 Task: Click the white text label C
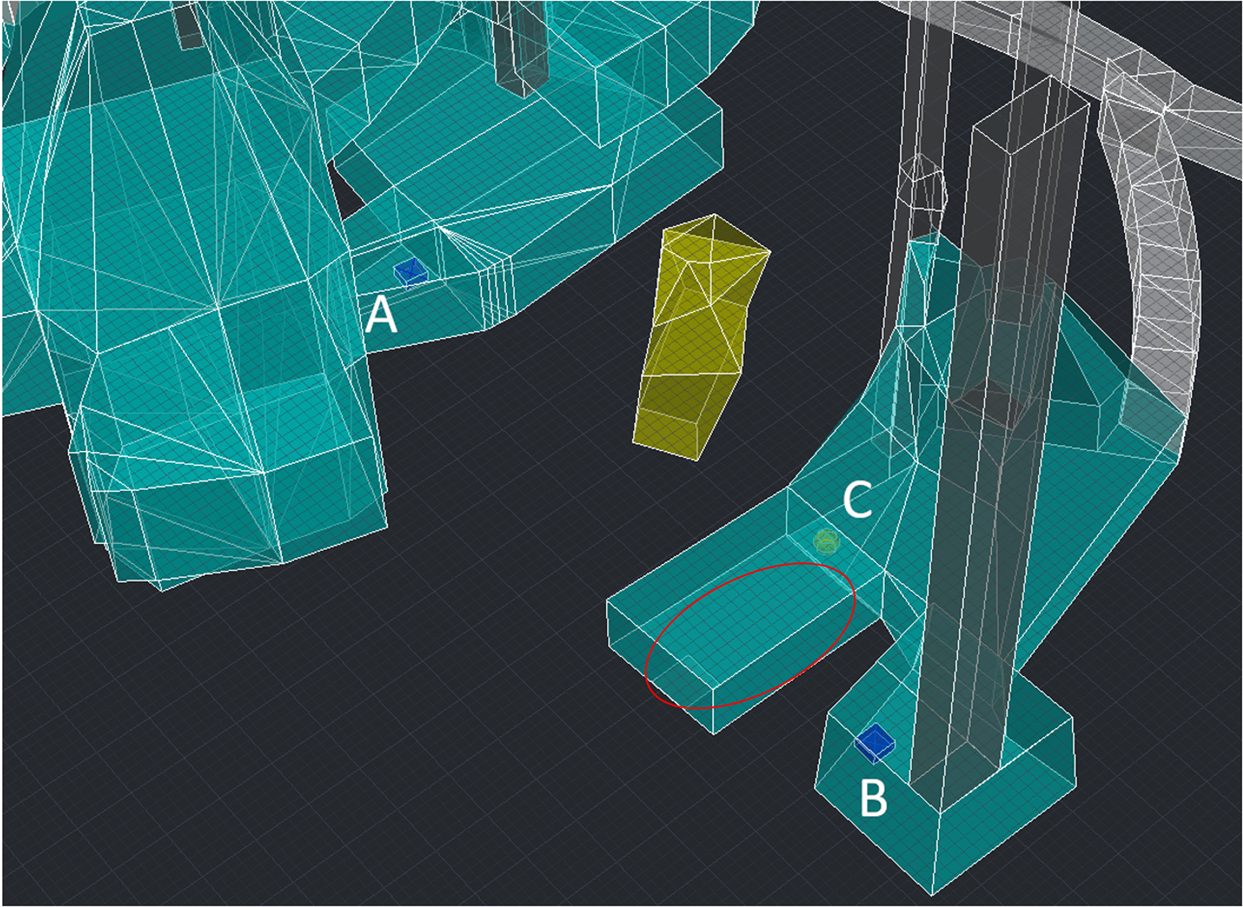pyautogui.click(x=859, y=502)
